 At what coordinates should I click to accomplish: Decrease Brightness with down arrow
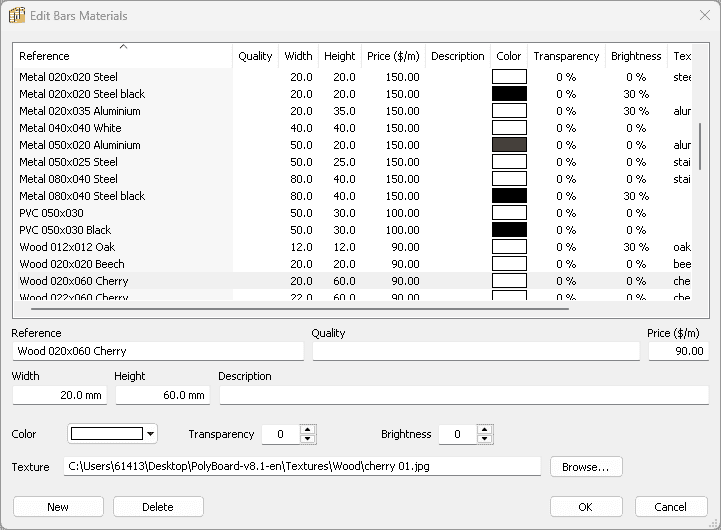coord(485,439)
